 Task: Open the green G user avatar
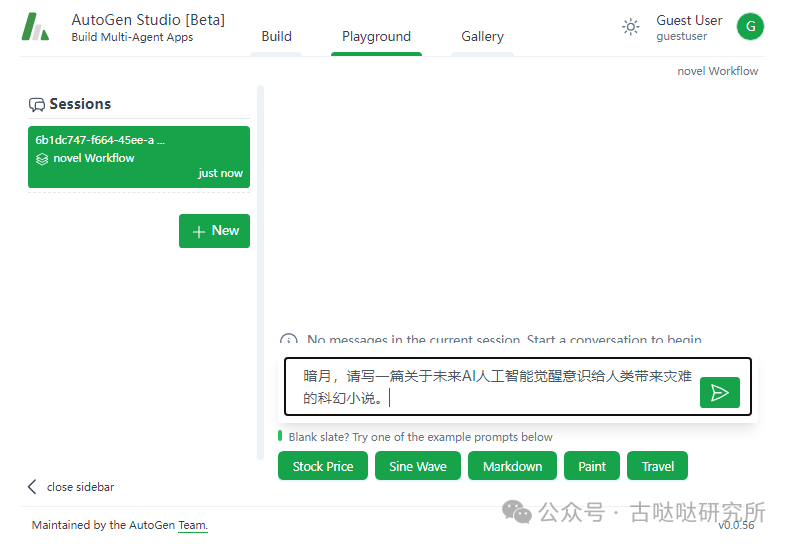(750, 26)
